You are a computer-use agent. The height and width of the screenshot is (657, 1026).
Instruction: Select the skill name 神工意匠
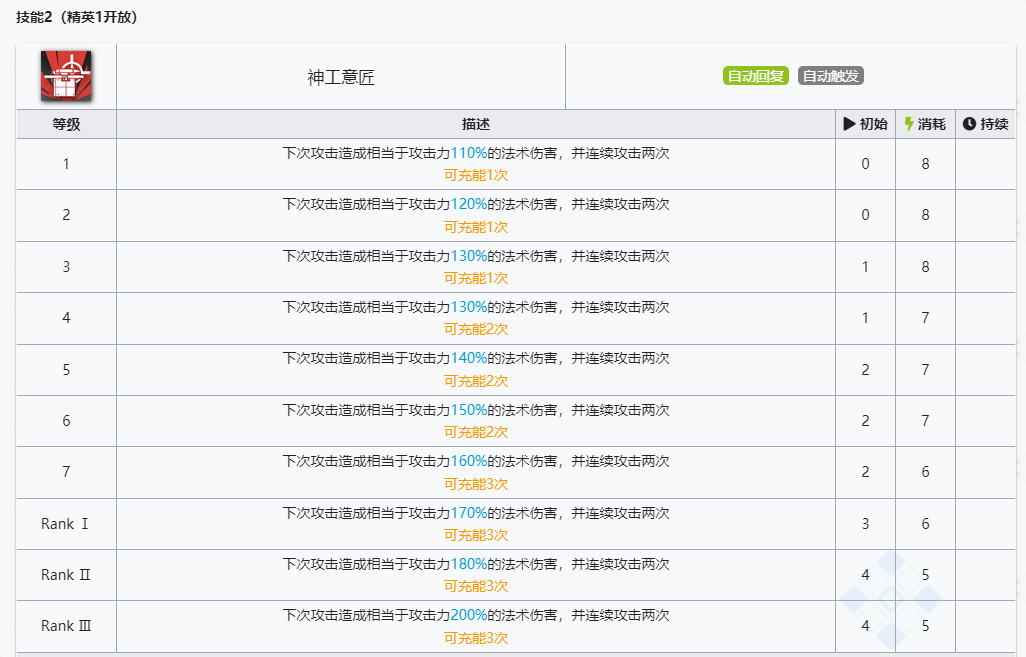[x=341, y=77]
